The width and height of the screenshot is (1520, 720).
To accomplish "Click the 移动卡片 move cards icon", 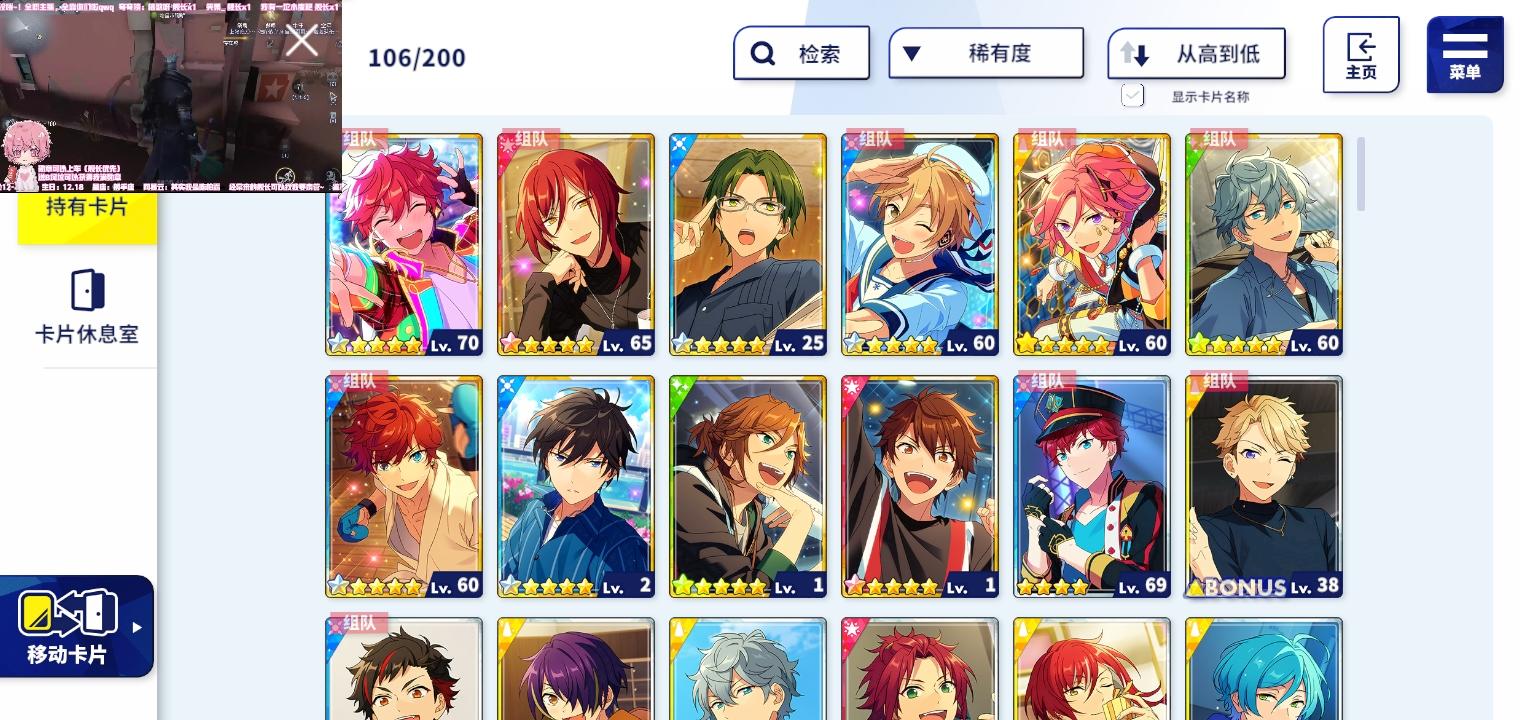I will pos(67,614).
